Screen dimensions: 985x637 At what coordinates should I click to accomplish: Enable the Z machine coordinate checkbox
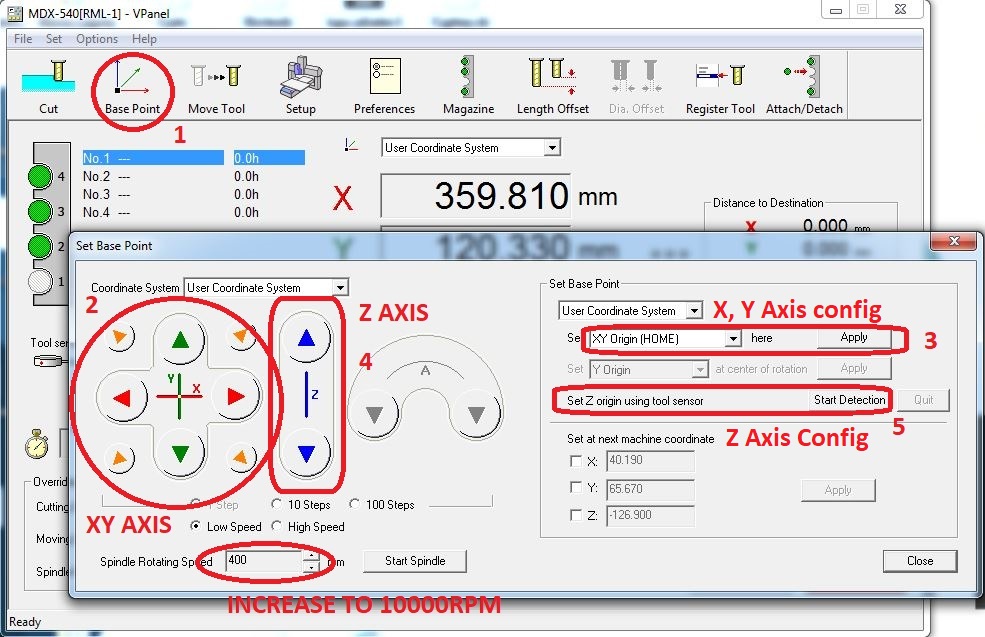tap(575, 515)
